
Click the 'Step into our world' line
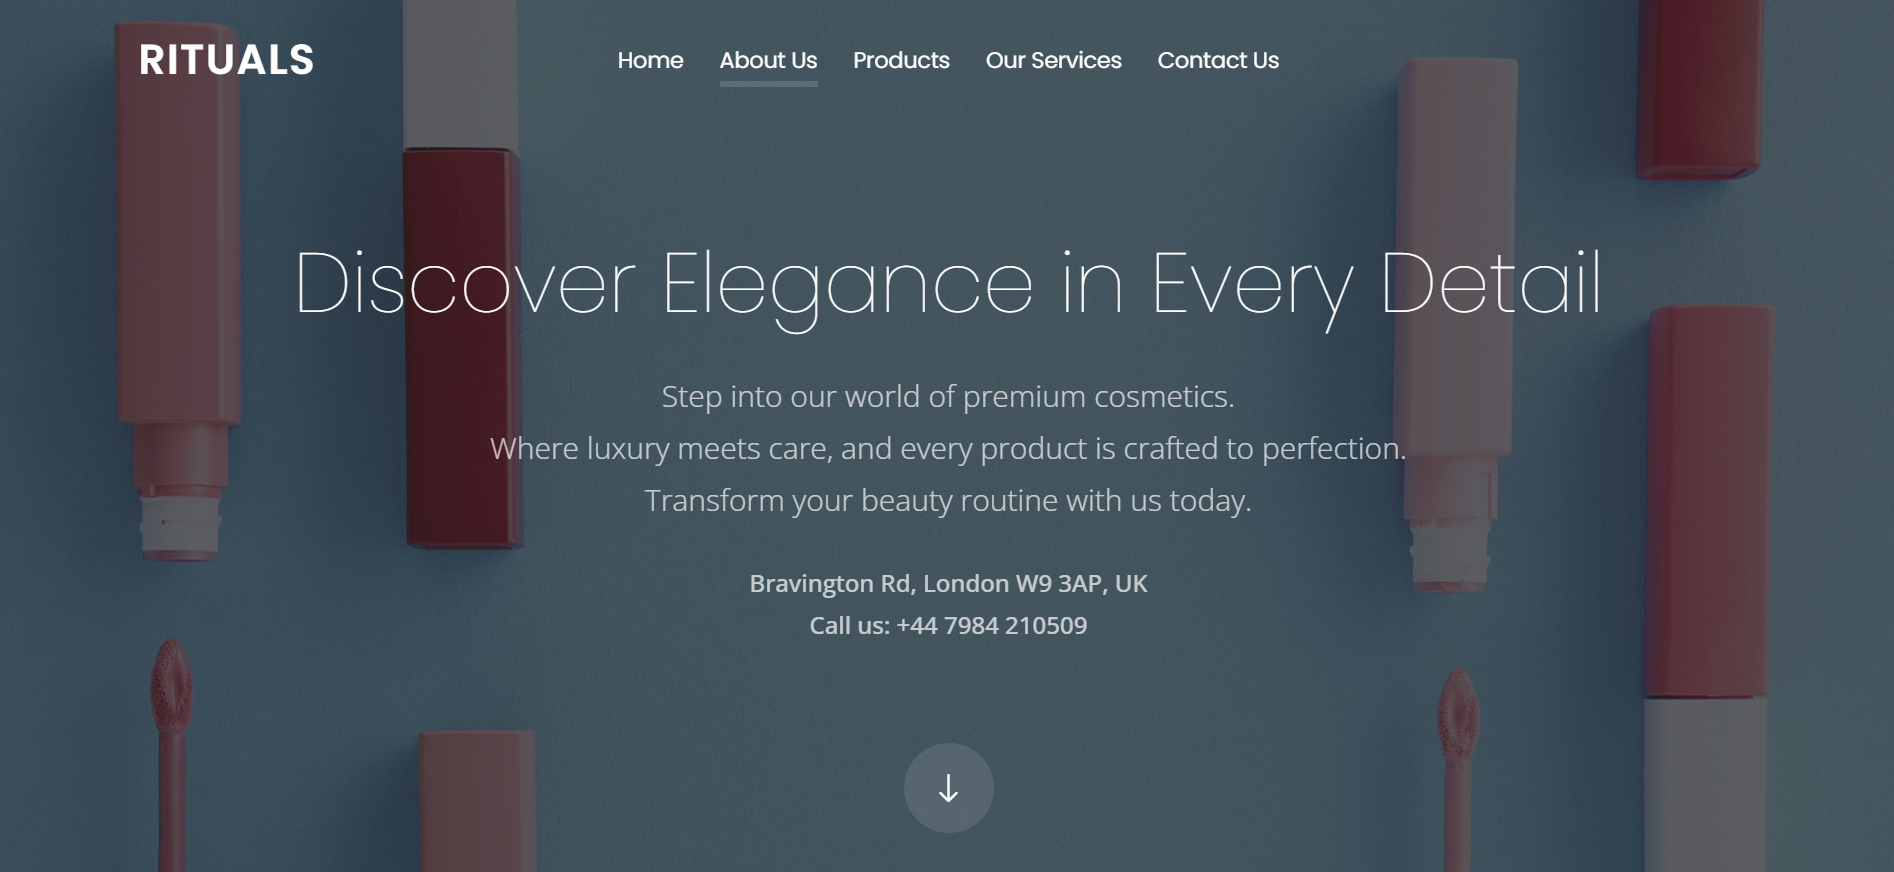[x=948, y=397]
